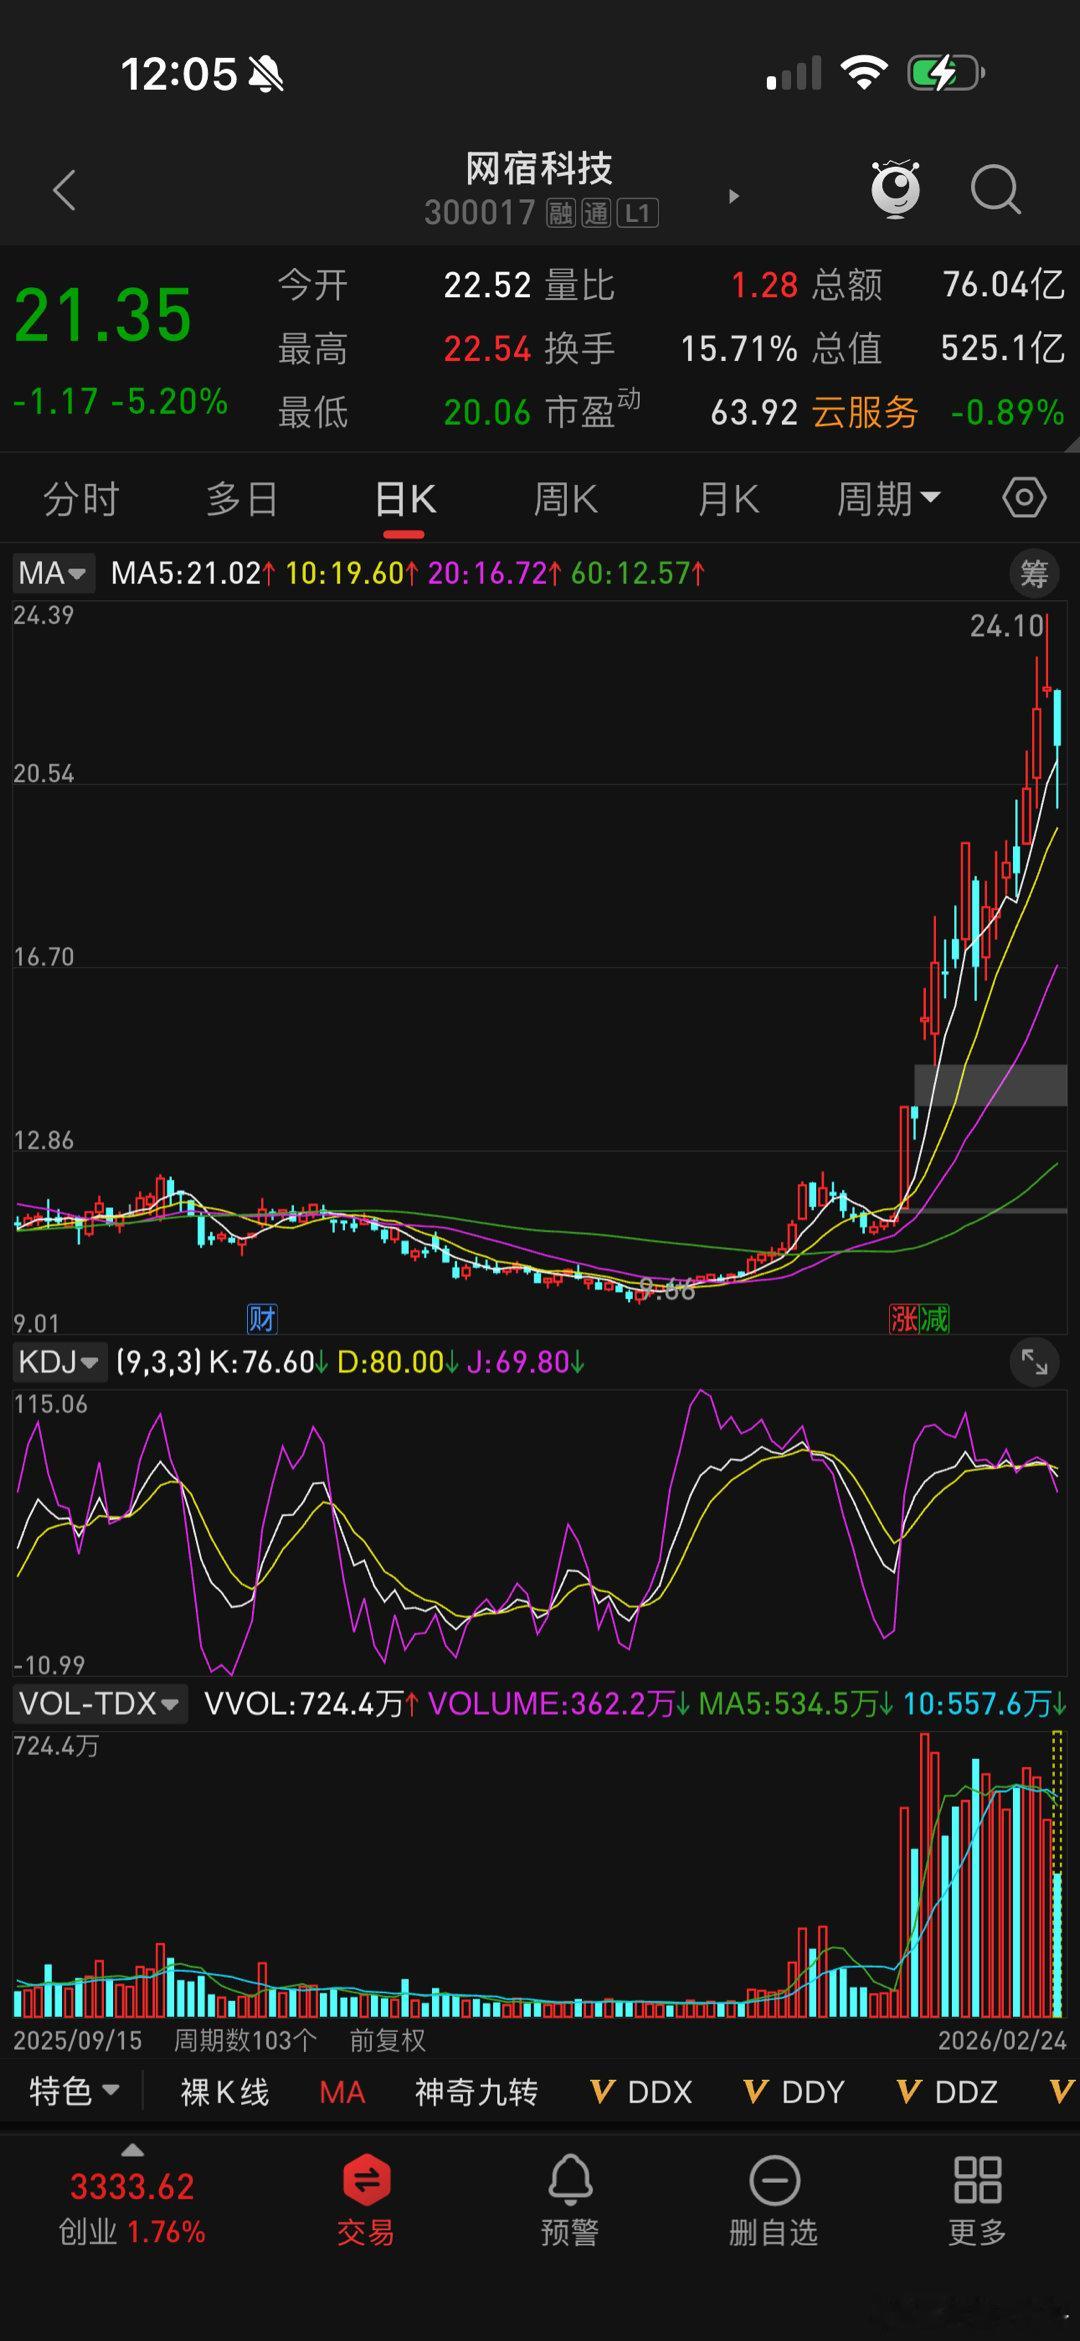Tap 前复权 adjustment setting
The width and height of the screenshot is (1080, 2341).
(x=388, y=2040)
